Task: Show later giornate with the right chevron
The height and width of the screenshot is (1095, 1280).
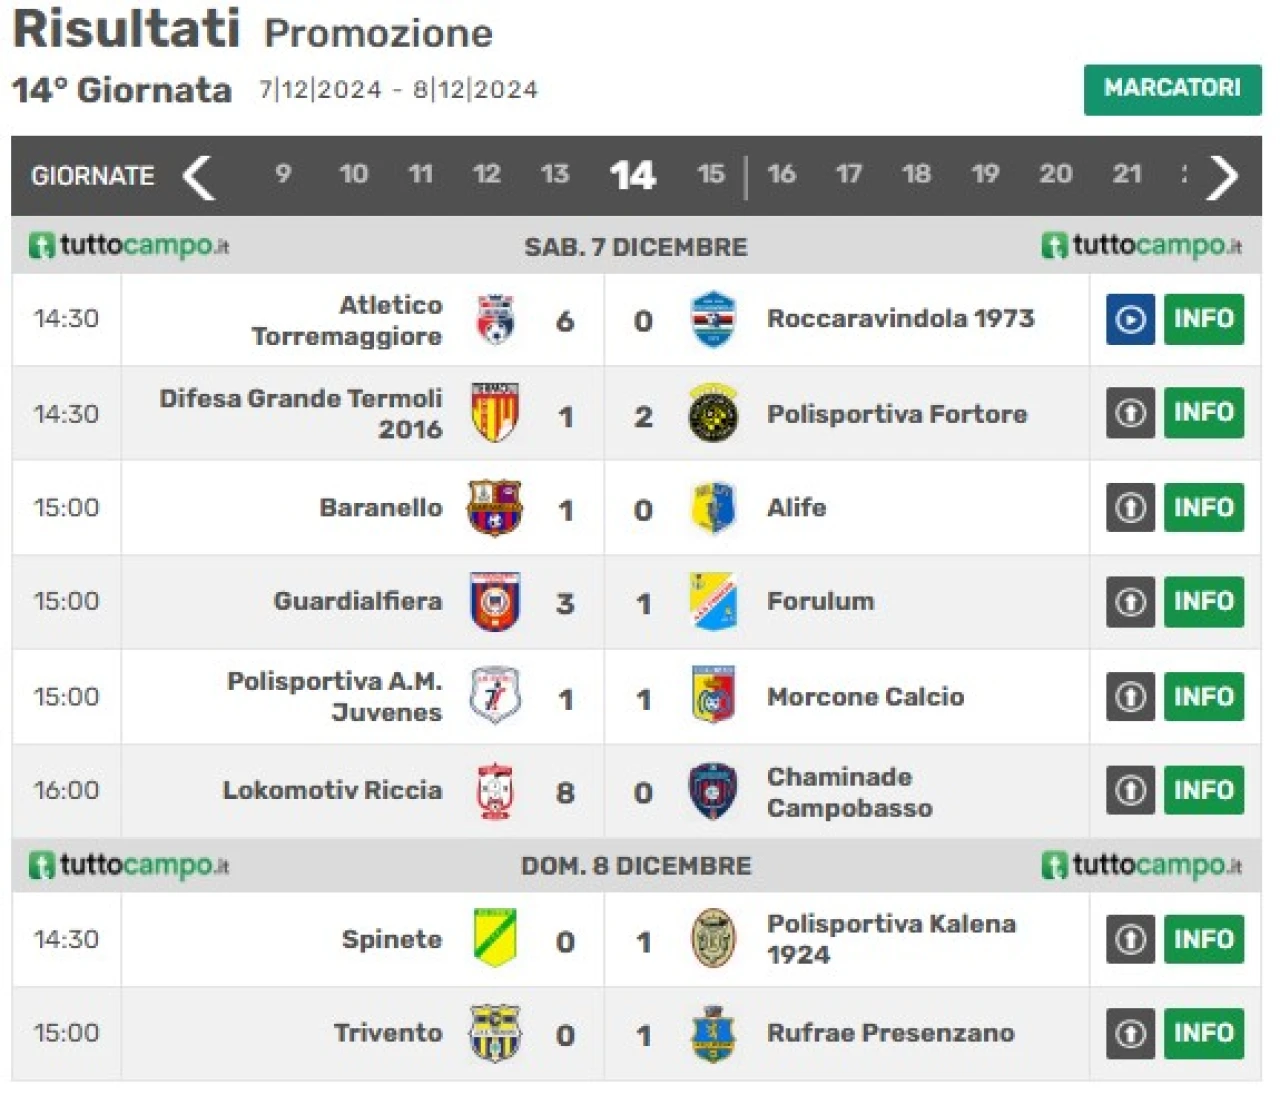Action: [x=1222, y=177]
